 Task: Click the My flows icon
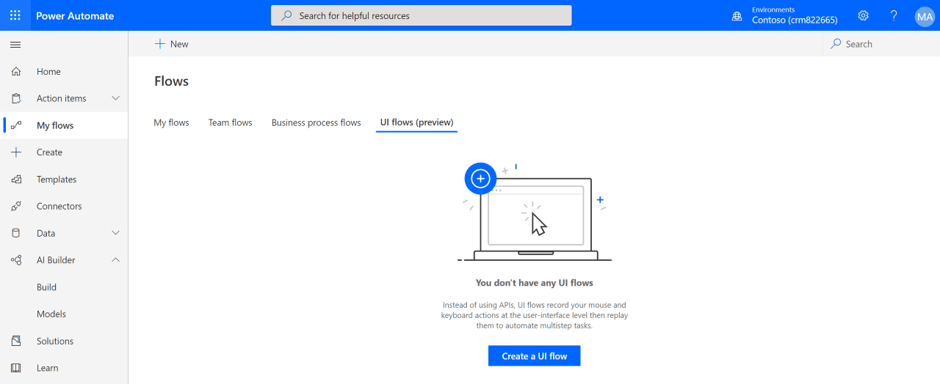click(x=16, y=125)
